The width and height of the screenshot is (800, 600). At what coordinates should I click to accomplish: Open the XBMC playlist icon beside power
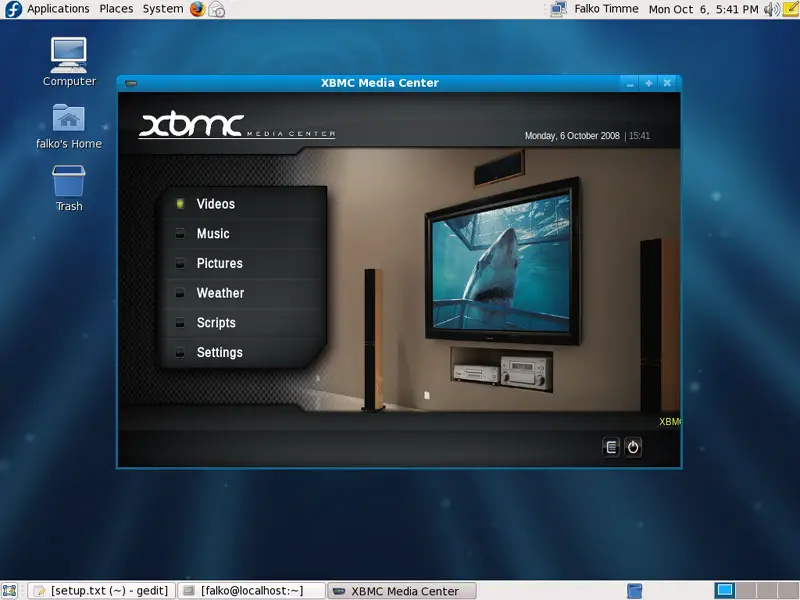[x=611, y=447]
